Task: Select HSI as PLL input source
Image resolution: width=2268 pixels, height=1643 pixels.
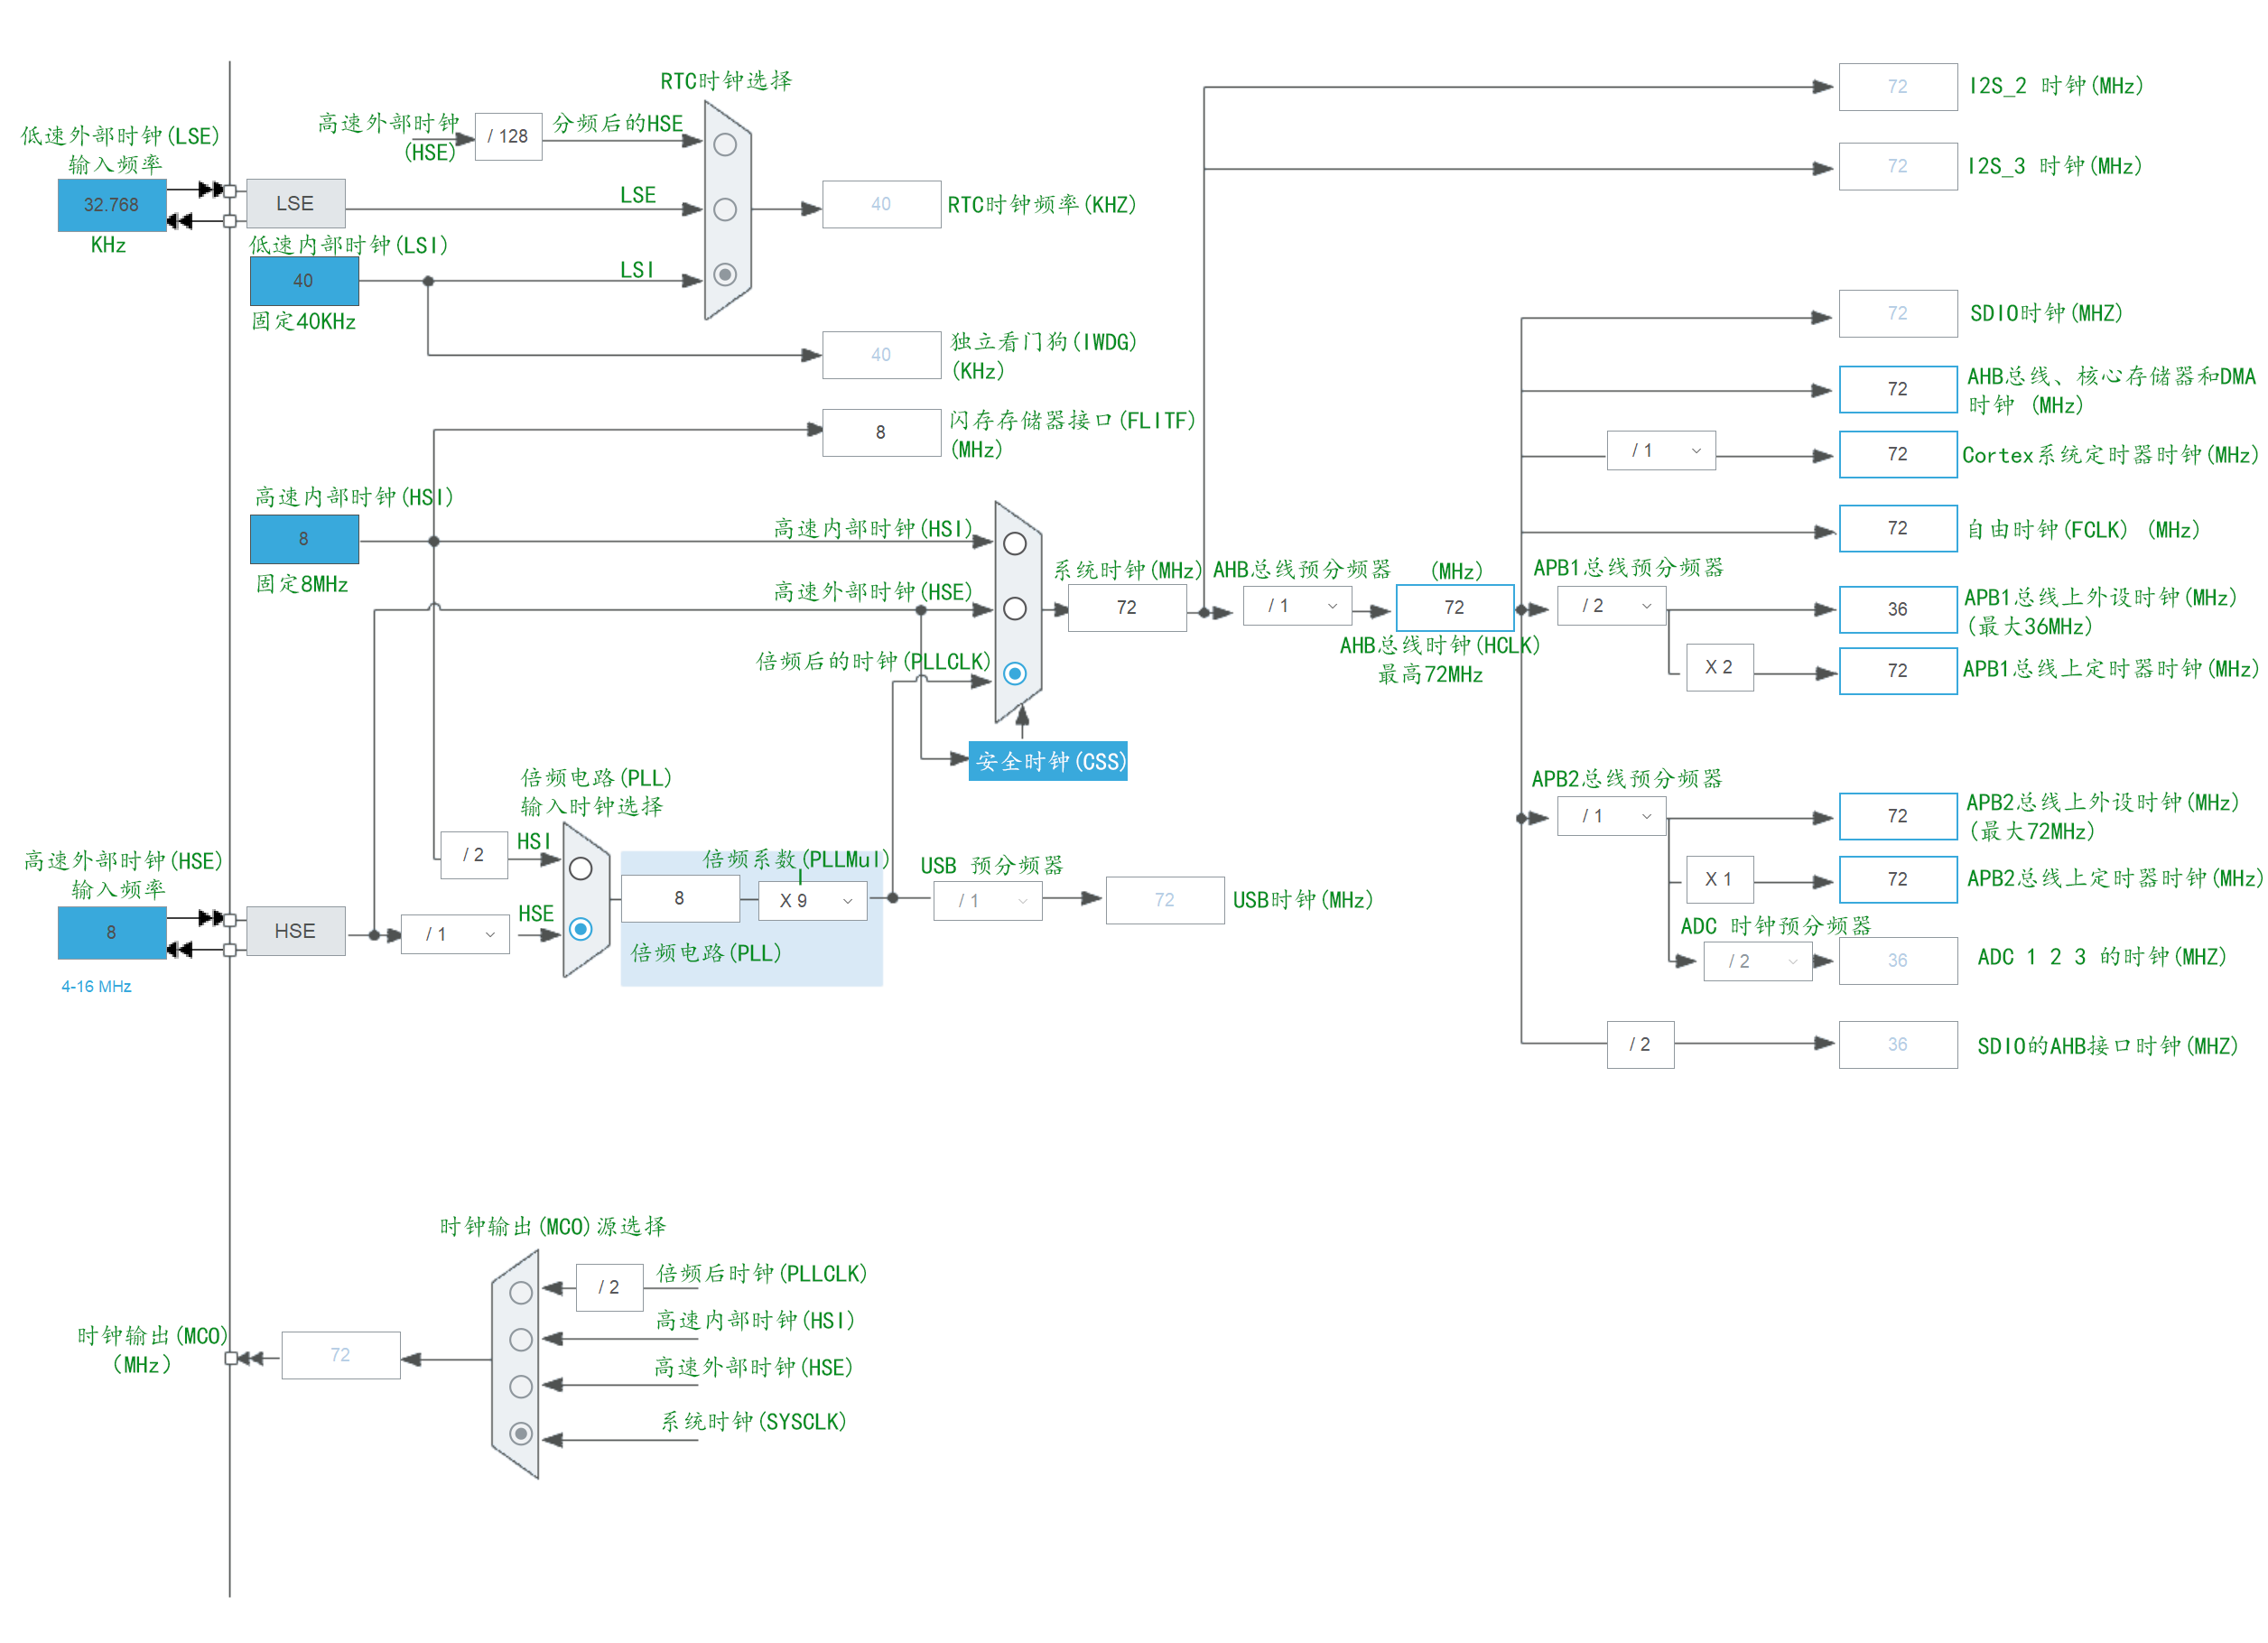Action: coord(580,869)
